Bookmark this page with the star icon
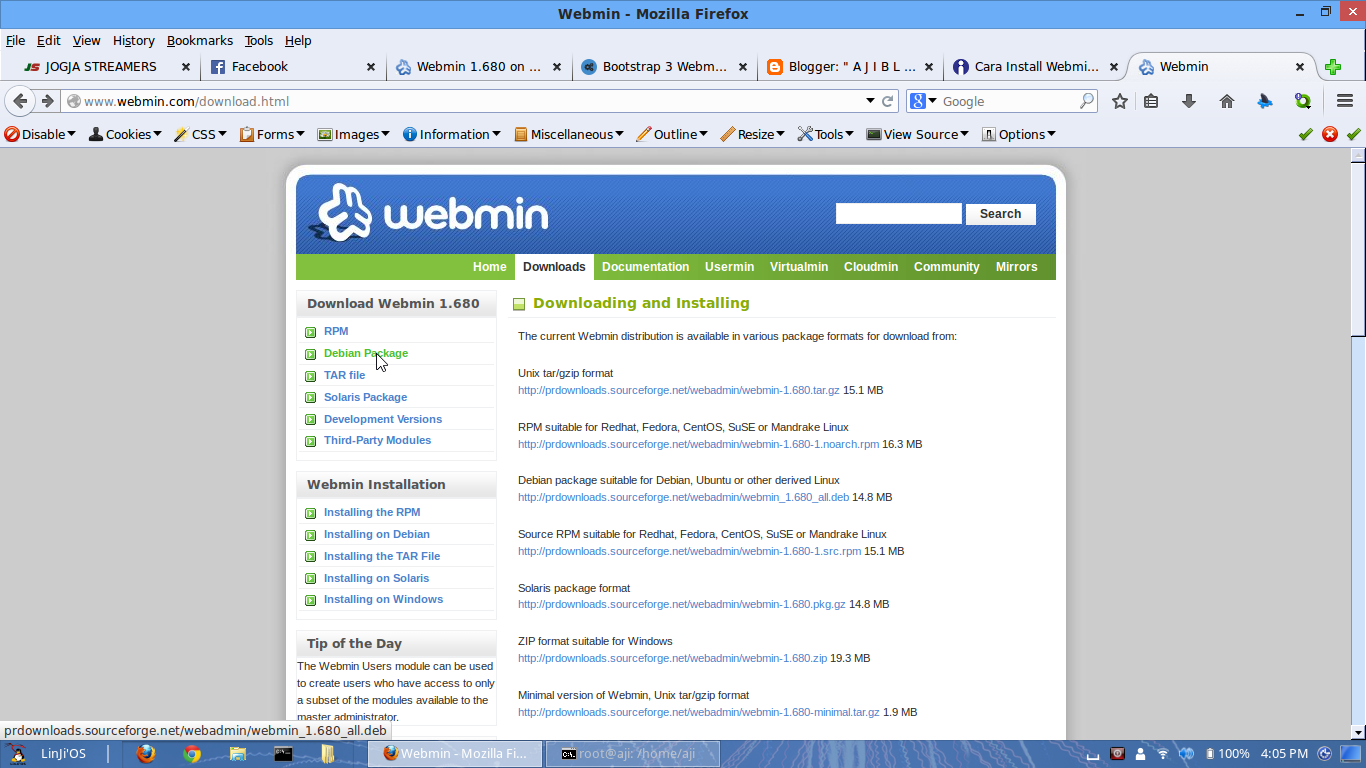This screenshot has width=1366, height=768. click(x=1120, y=101)
